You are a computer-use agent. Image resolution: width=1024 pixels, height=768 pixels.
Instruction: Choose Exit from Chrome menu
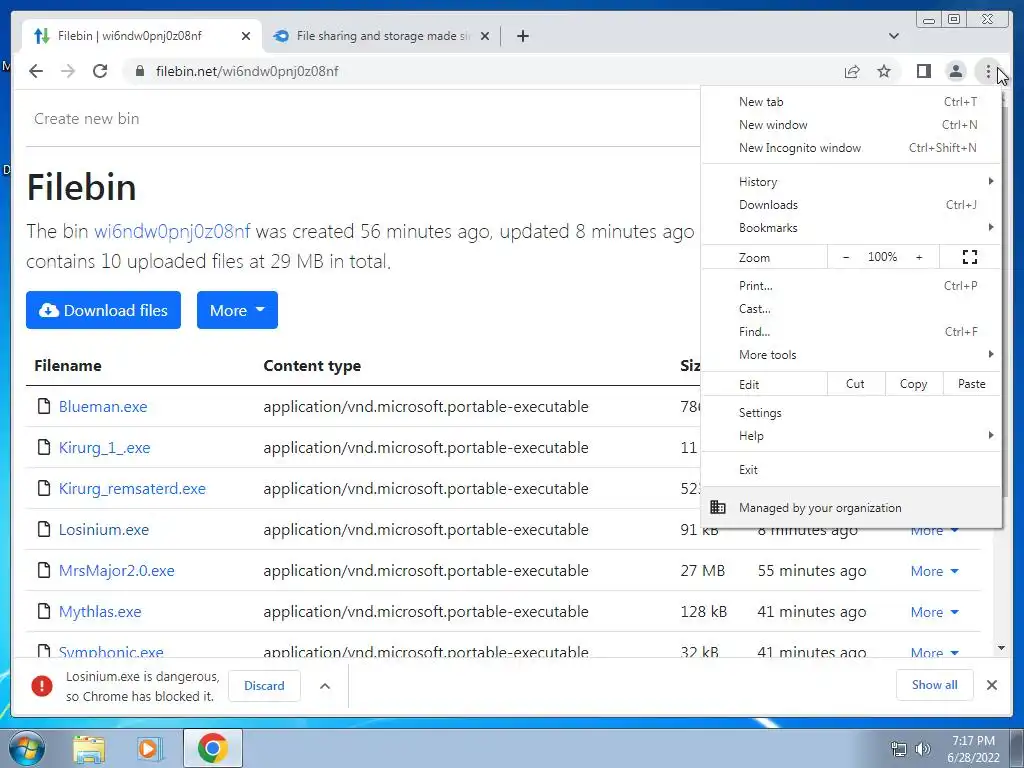(851, 470)
